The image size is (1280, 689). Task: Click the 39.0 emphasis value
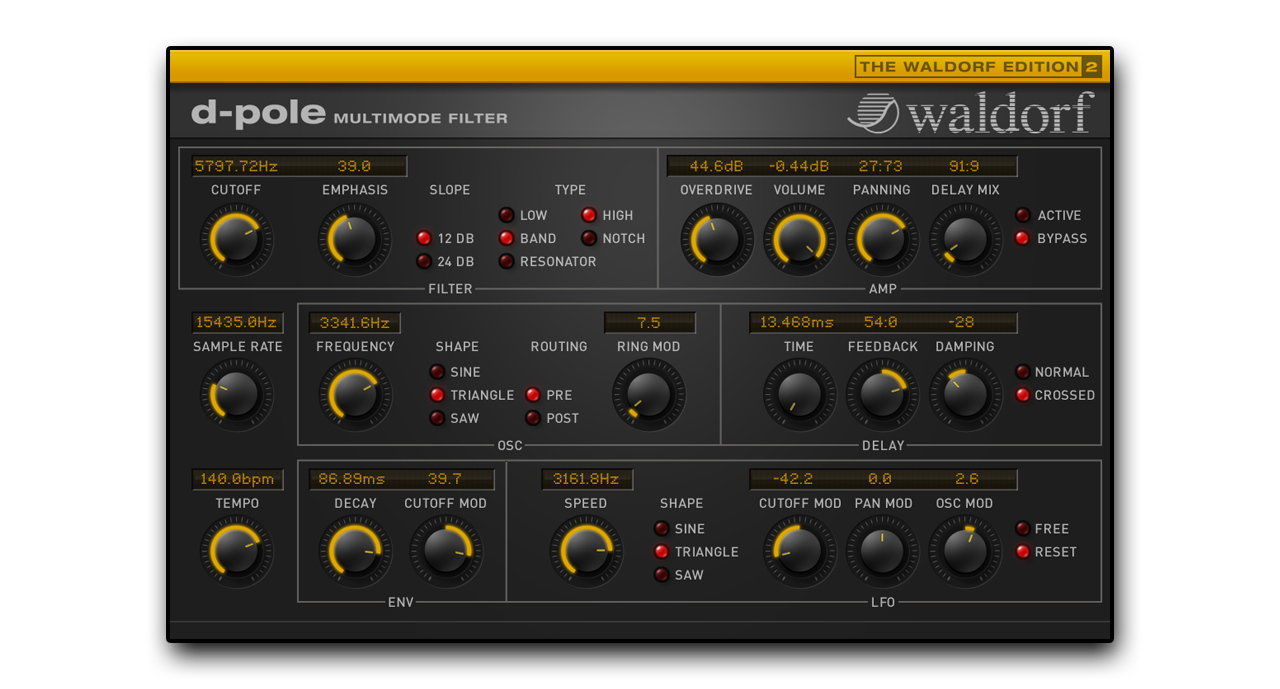(354, 166)
